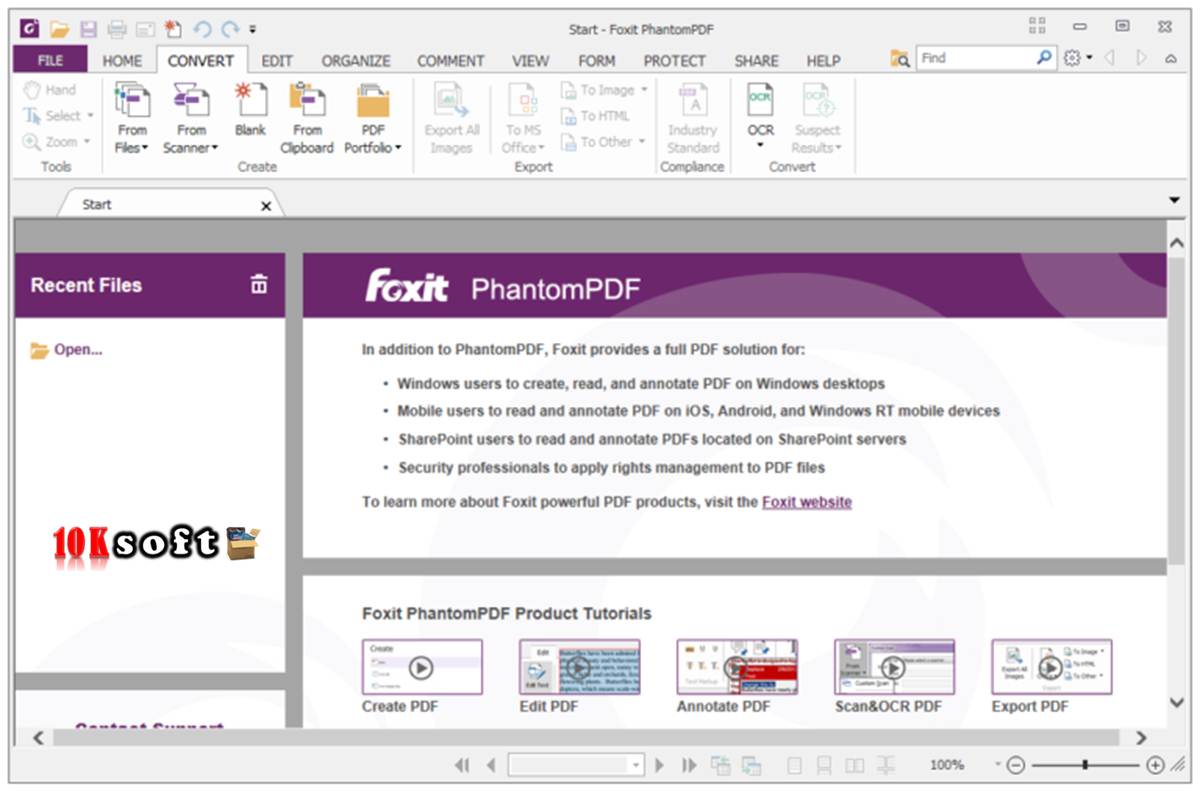Click the print icon in quick access toolbar
Image resolution: width=1200 pixels, height=793 pixels.
117,29
